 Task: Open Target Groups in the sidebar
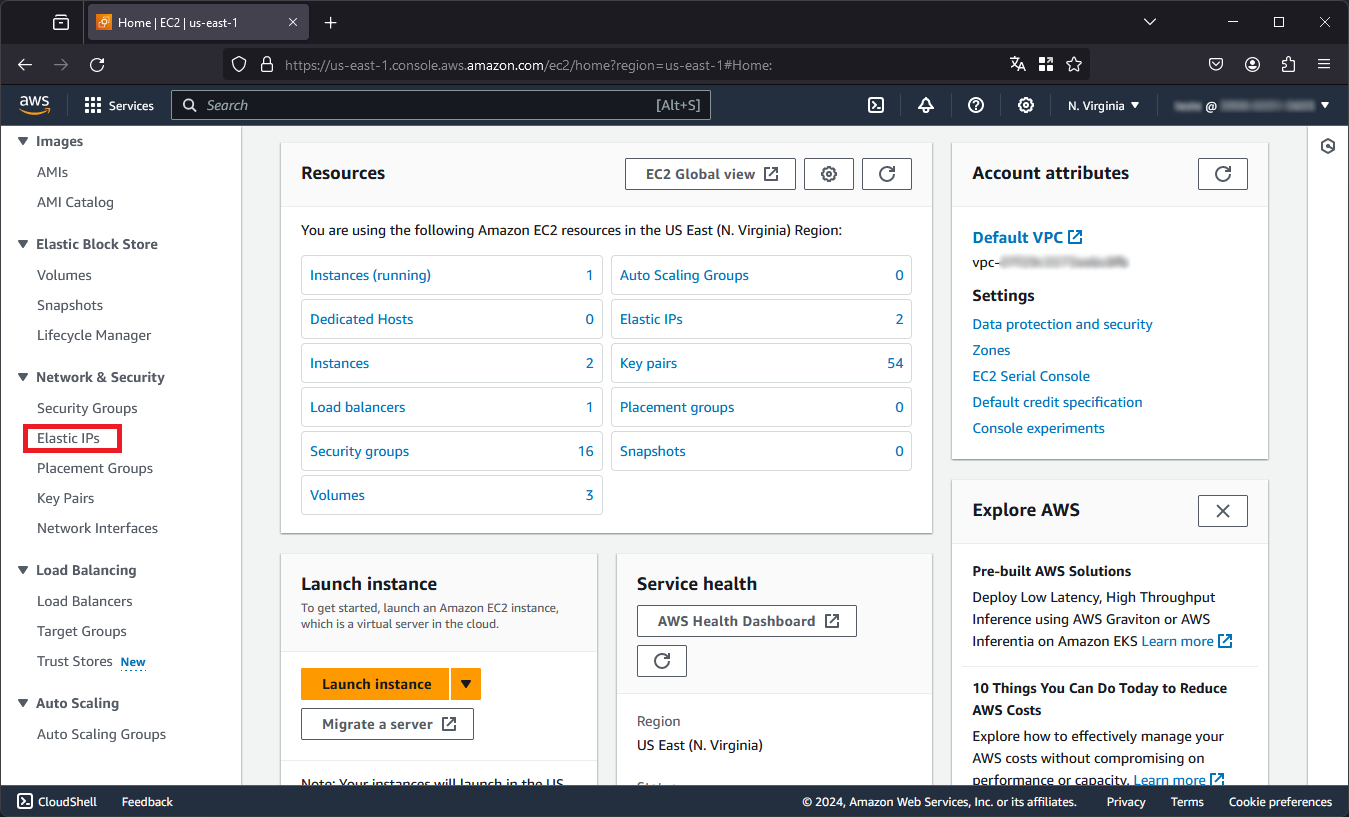click(82, 631)
